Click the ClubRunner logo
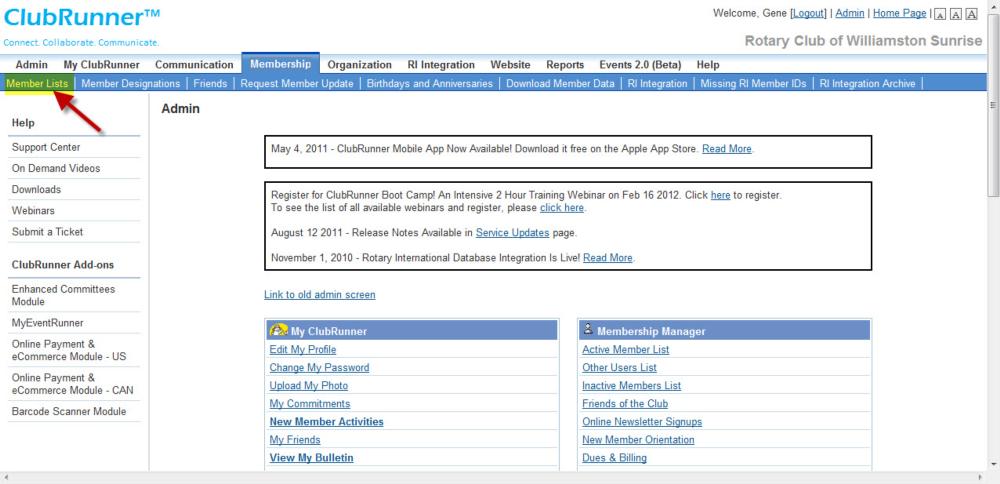The image size is (1000, 484). (82, 17)
